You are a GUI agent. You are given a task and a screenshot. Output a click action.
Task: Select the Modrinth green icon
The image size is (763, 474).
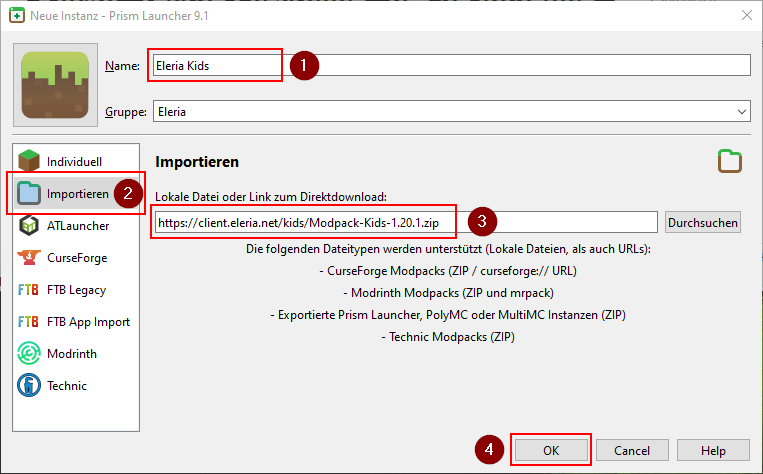pyautogui.click(x=30, y=354)
